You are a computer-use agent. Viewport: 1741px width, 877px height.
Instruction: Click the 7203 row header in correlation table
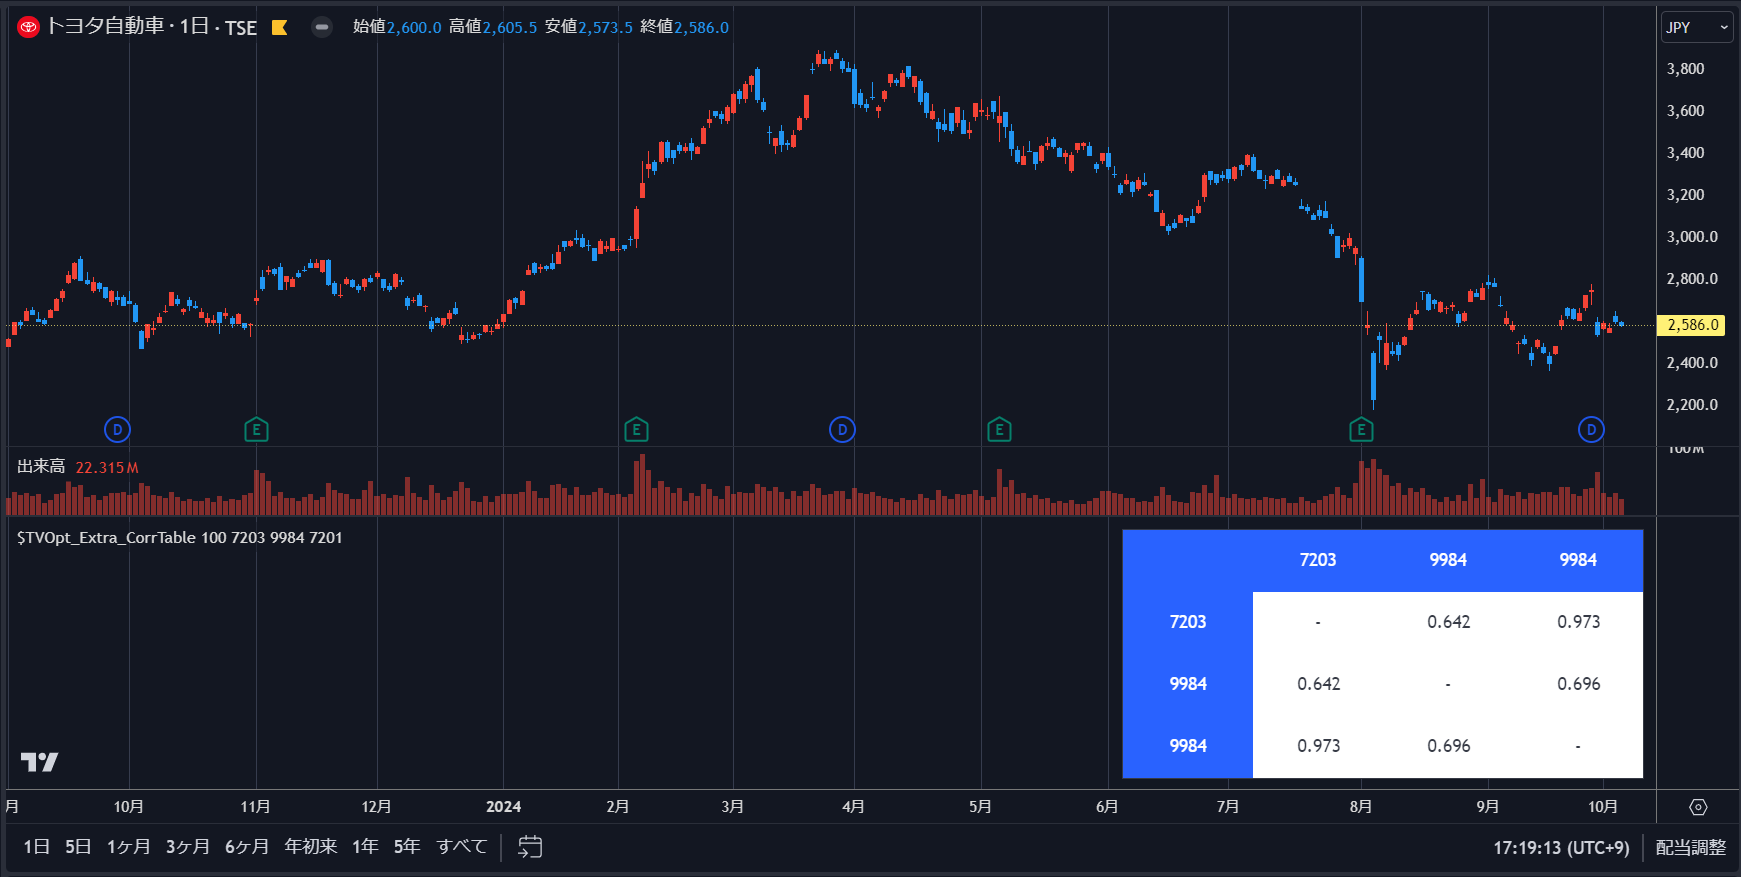1188,622
